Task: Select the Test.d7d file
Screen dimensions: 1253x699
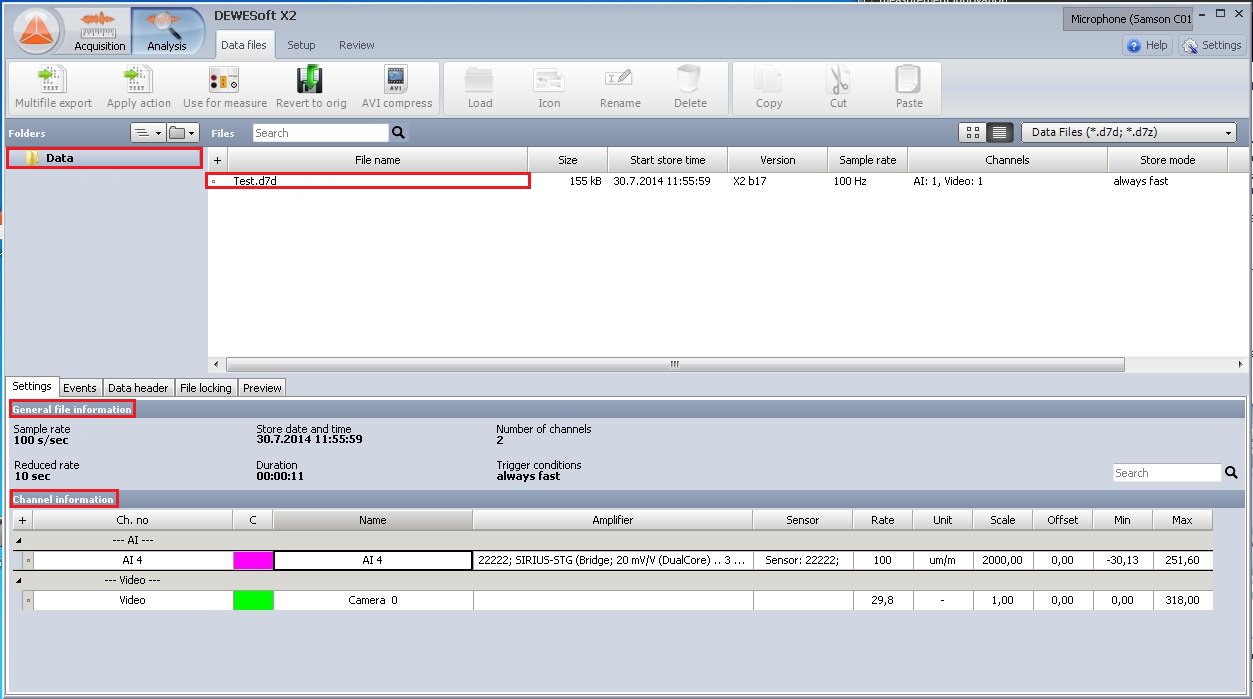Action: (368, 181)
